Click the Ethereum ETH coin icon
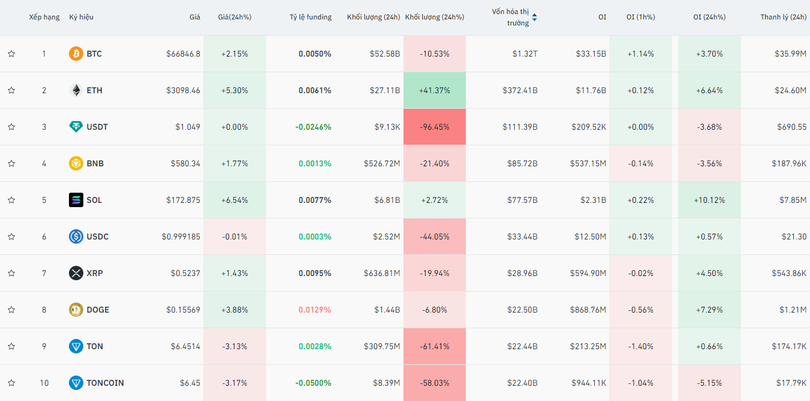 tap(76, 90)
